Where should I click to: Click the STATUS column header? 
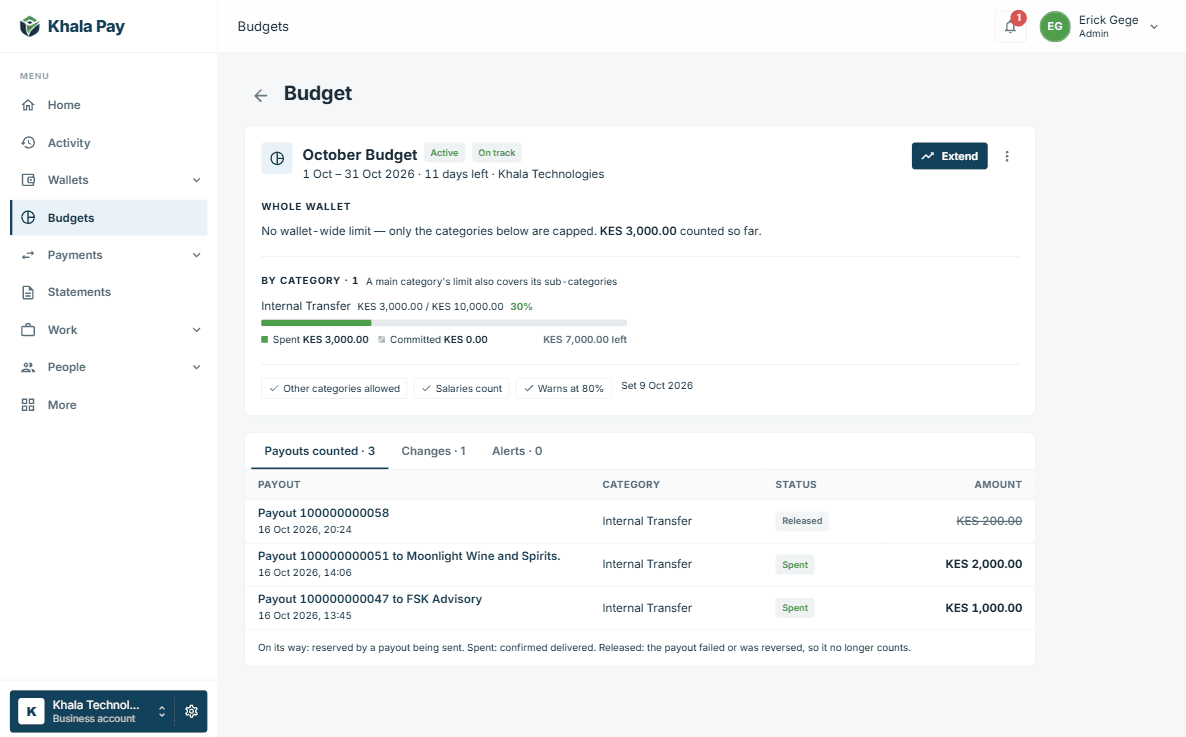[796, 484]
